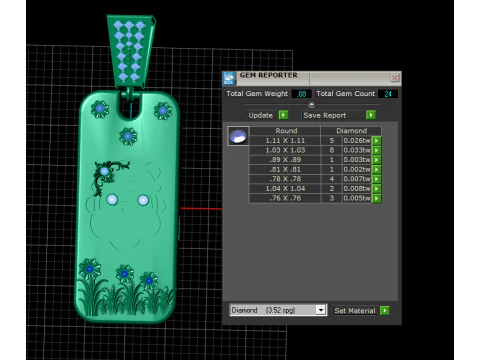Click the 0.005tw weight cell
Image resolution: width=480 pixels, height=360 pixels.
tap(357, 198)
